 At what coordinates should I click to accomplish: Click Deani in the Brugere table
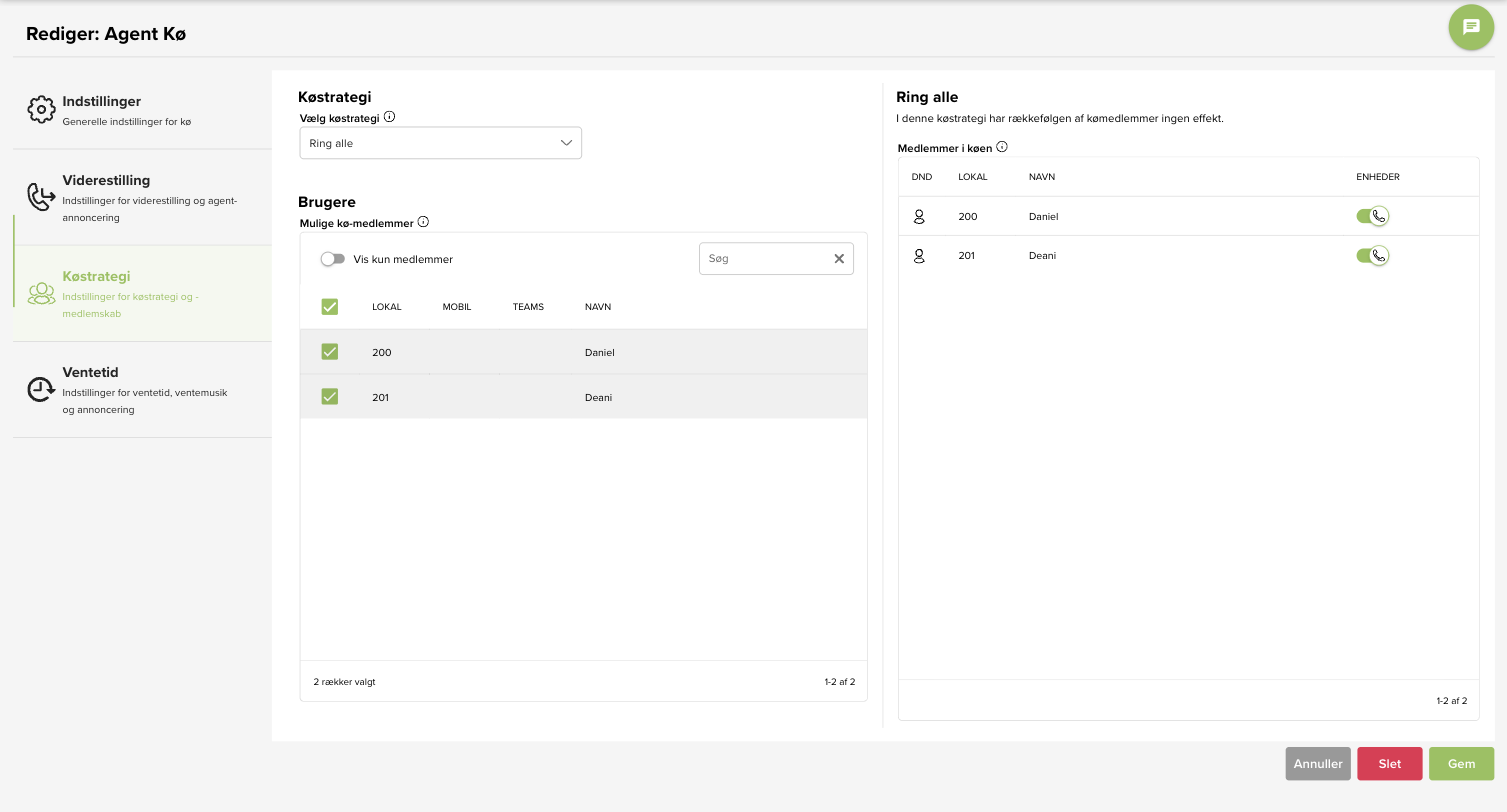pos(598,398)
